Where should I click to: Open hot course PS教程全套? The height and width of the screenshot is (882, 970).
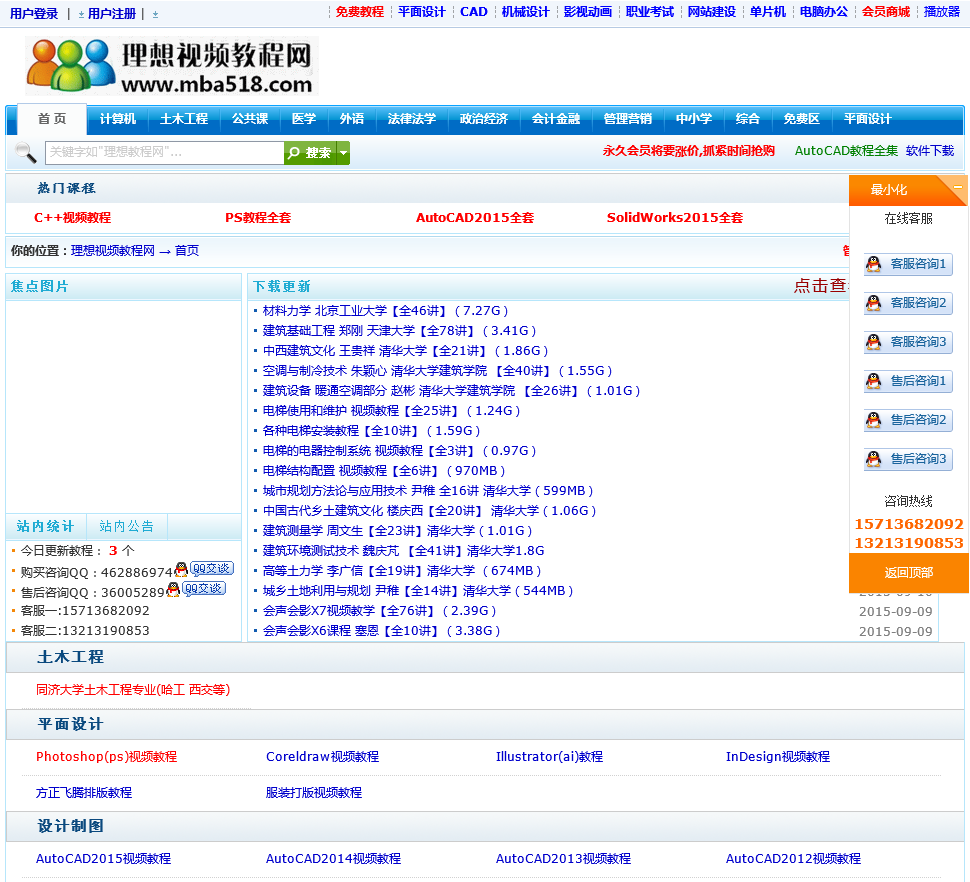258,218
